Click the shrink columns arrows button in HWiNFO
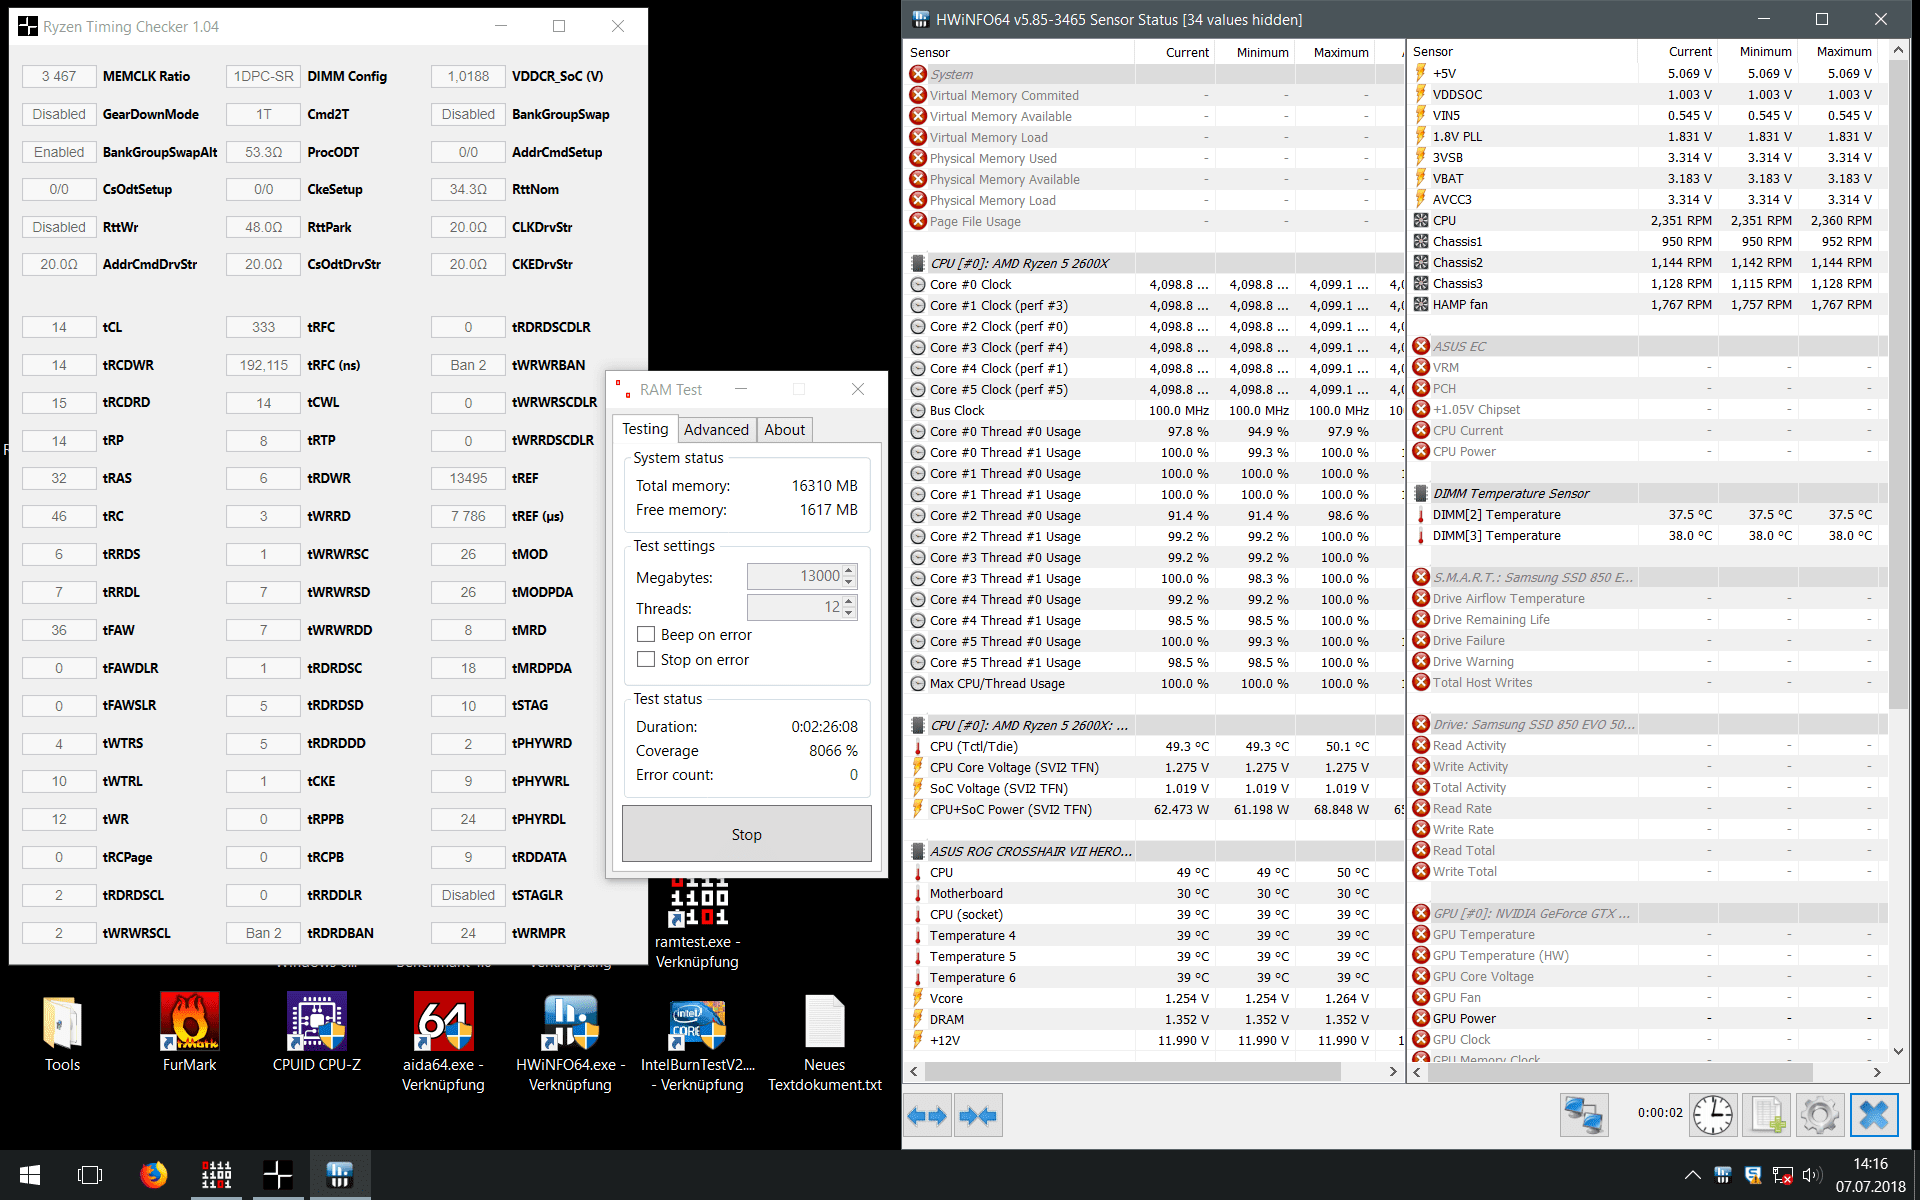Image resolution: width=1920 pixels, height=1200 pixels. click(978, 1115)
